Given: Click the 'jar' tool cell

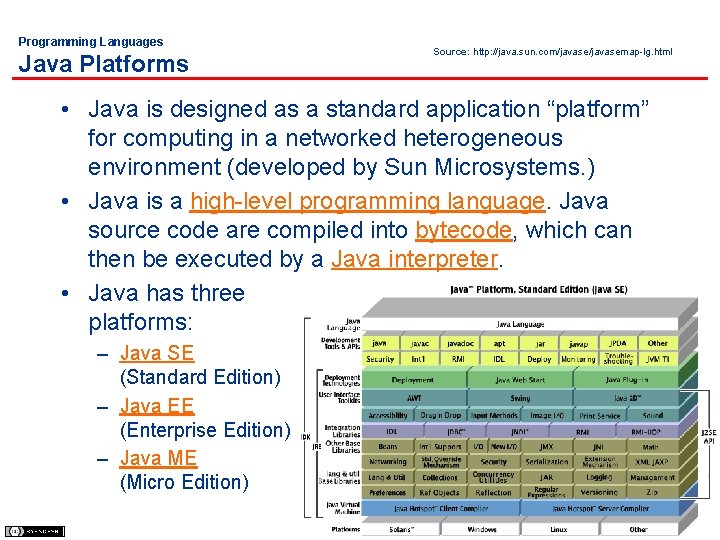Looking at the screenshot, I should 540,343.
